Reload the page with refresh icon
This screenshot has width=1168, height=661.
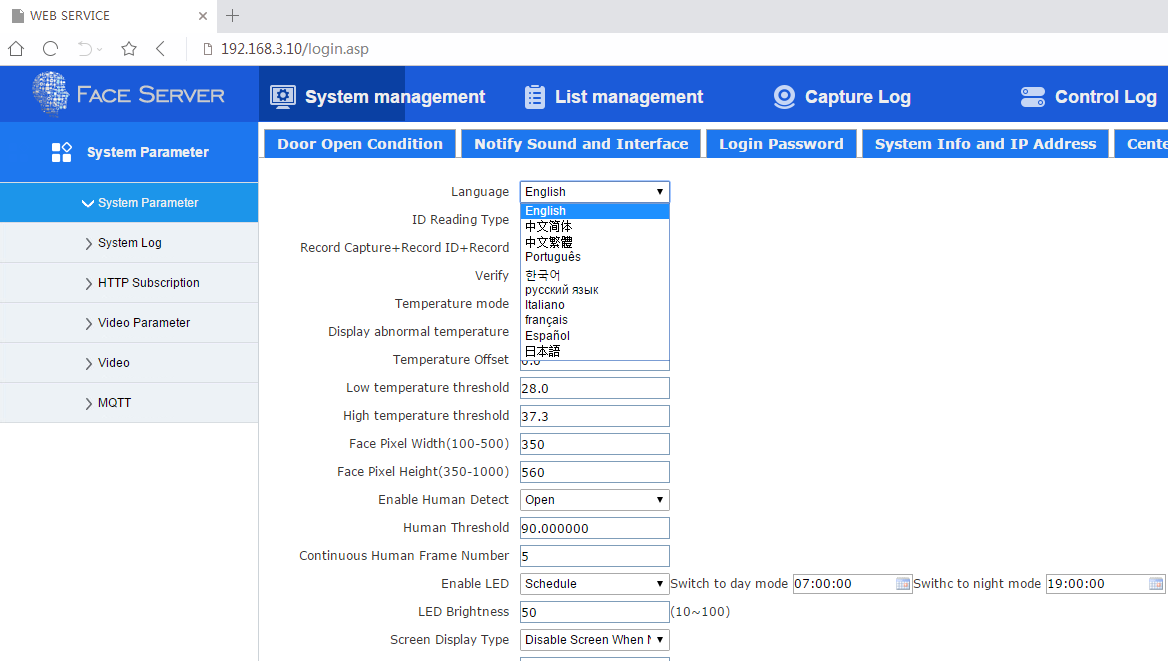point(50,48)
